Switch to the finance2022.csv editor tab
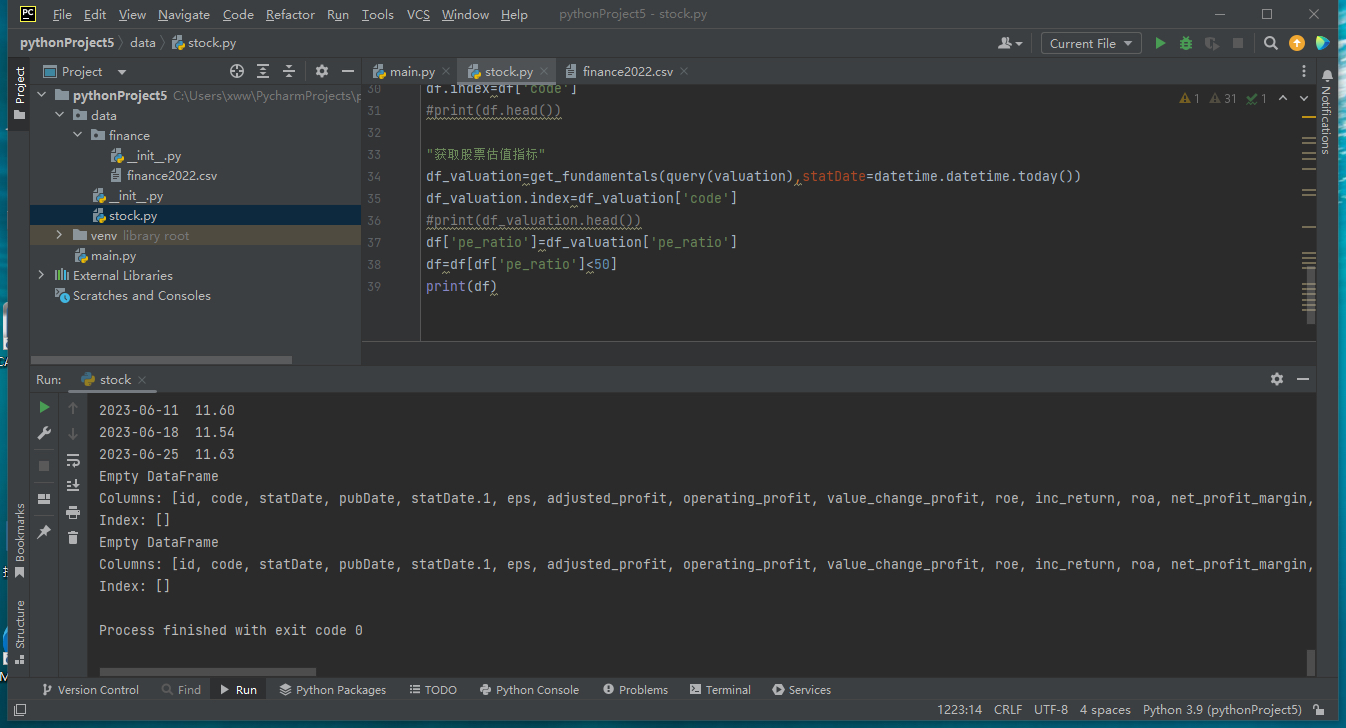1346x728 pixels. pyautogui.click(x=627, y=71)
